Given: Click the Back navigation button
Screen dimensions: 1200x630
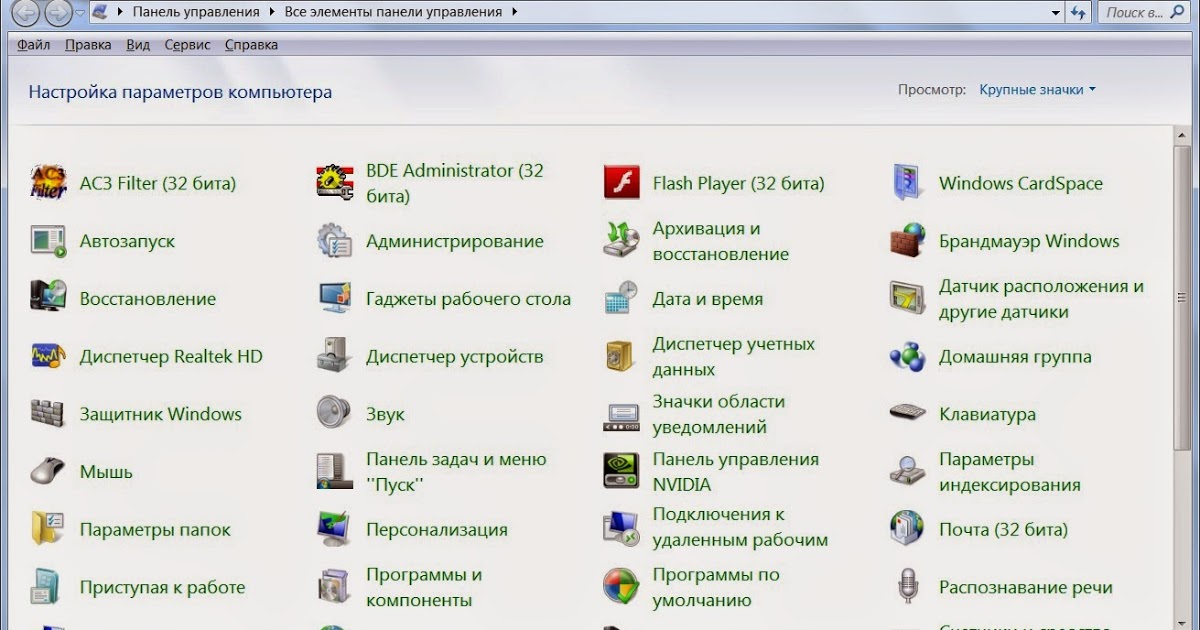Looking at the screenshot, I should [x=26, y=13].
